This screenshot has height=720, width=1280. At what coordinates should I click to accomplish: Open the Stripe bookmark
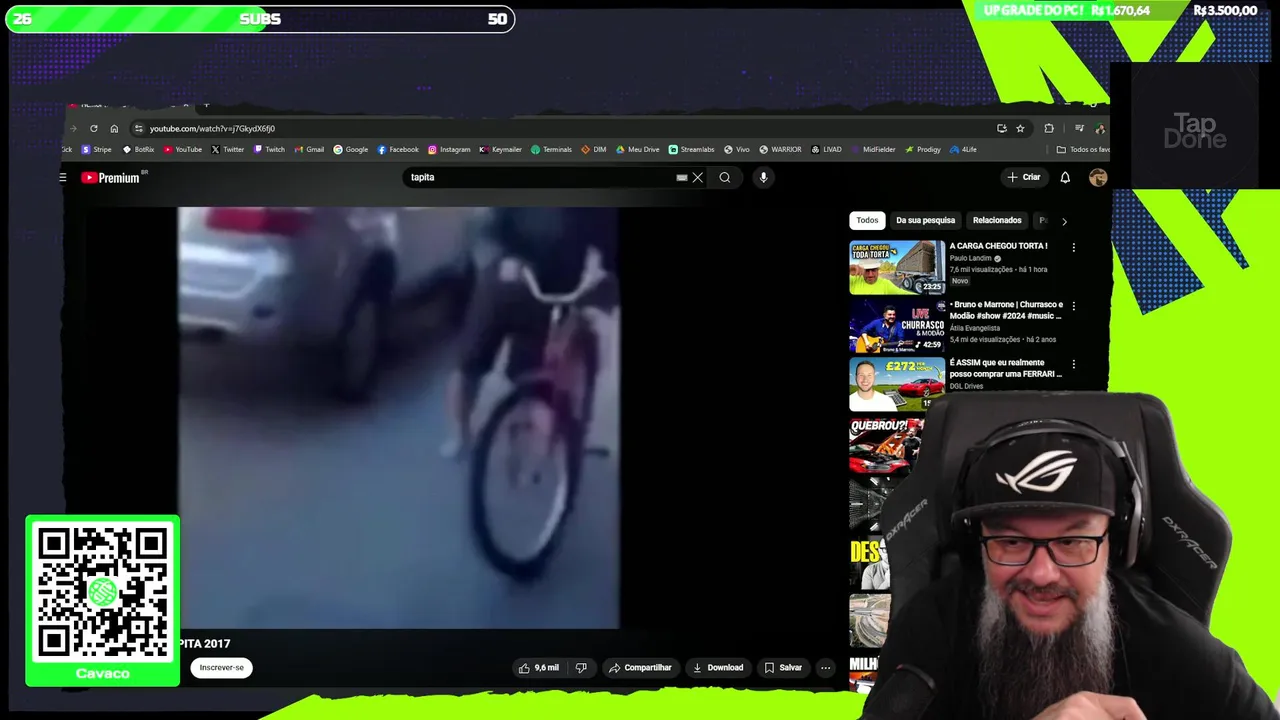click(x=96, y=149)
